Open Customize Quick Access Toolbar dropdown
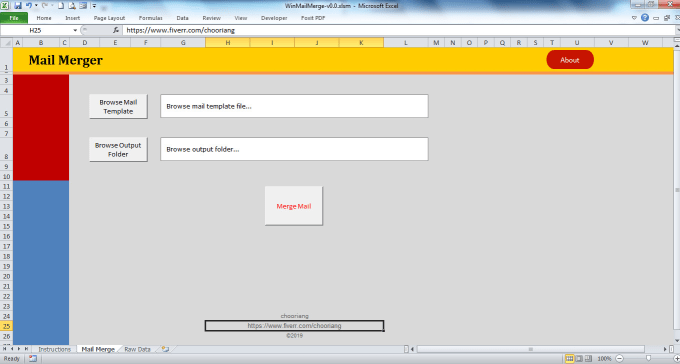Viewport: 680px width, 364px height. [94, 6]
